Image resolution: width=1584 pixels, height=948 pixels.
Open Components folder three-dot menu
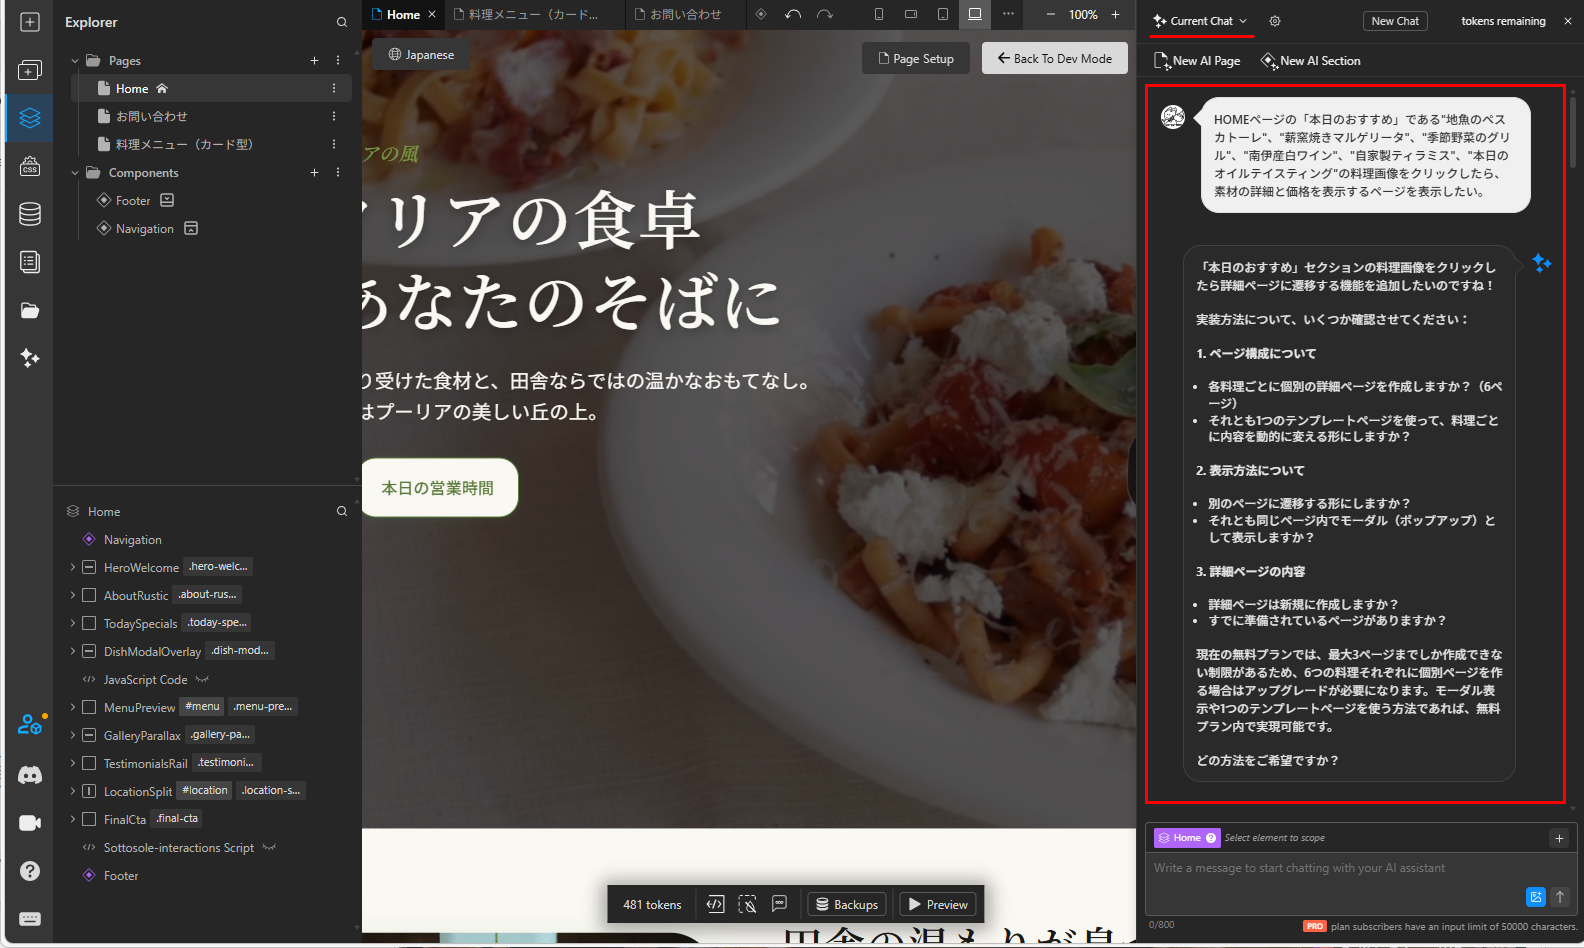coord(338,172)
